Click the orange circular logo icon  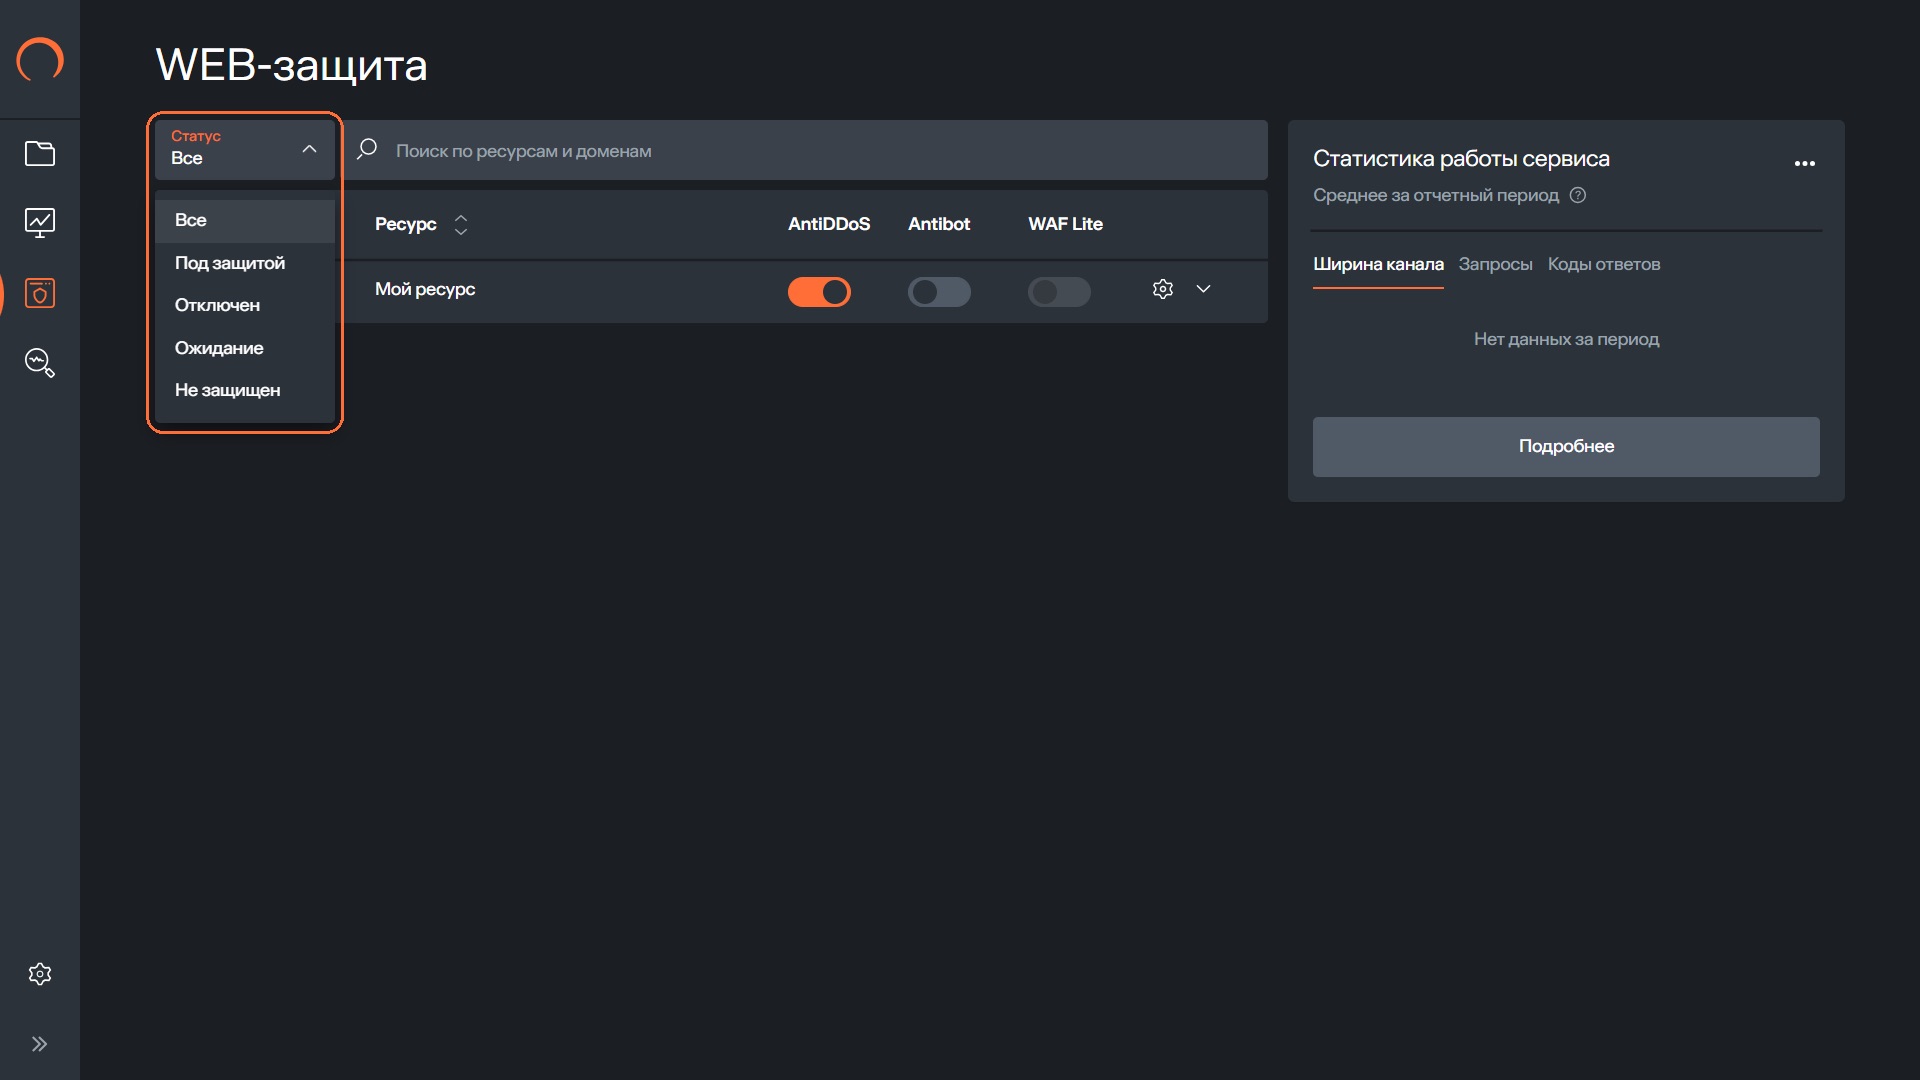pyautogui.click(x=40, y=60)
